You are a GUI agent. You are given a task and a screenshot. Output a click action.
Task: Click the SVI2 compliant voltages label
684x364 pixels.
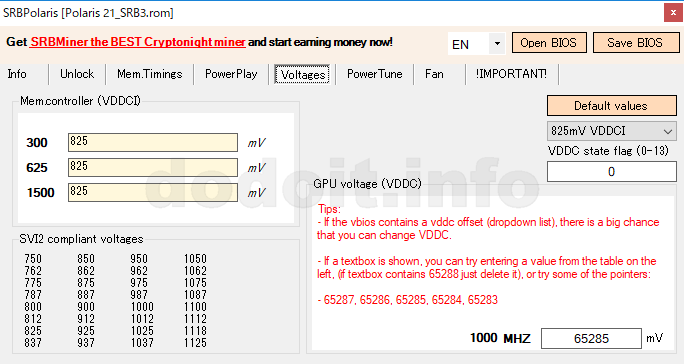(81, 239)
